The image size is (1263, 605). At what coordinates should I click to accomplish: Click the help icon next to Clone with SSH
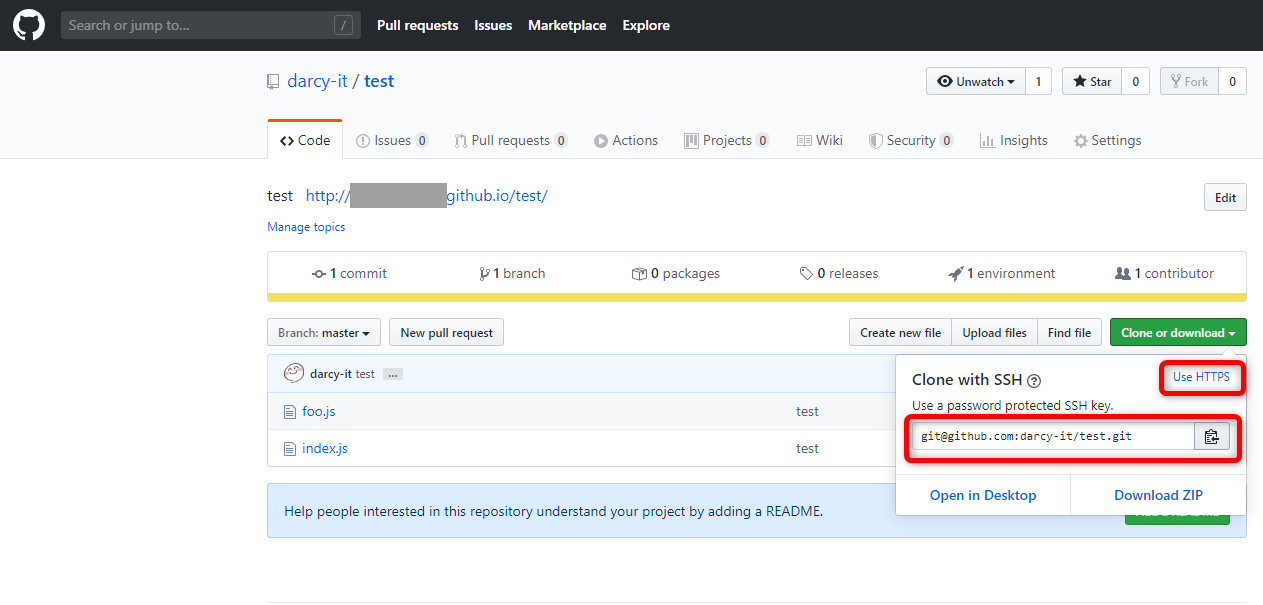(1034, 380)
